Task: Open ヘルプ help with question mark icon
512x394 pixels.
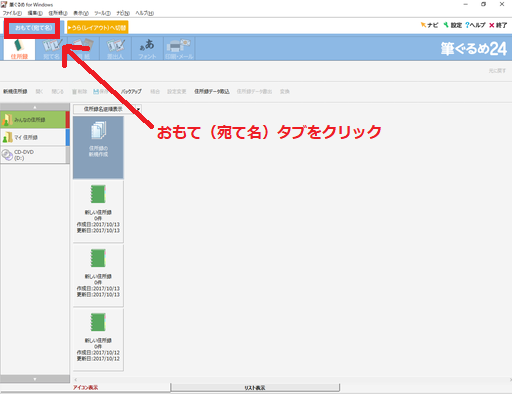Action: (475, 25)
